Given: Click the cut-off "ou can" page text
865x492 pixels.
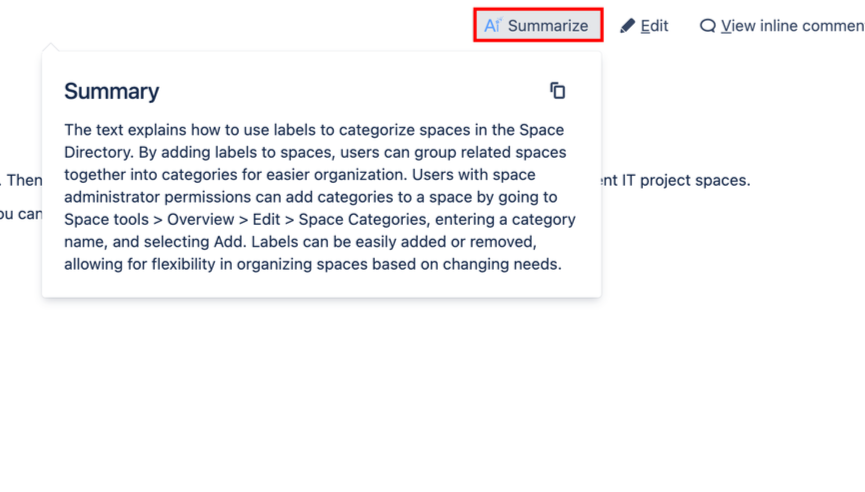Looking at the screenshot, I should [20, 213].
